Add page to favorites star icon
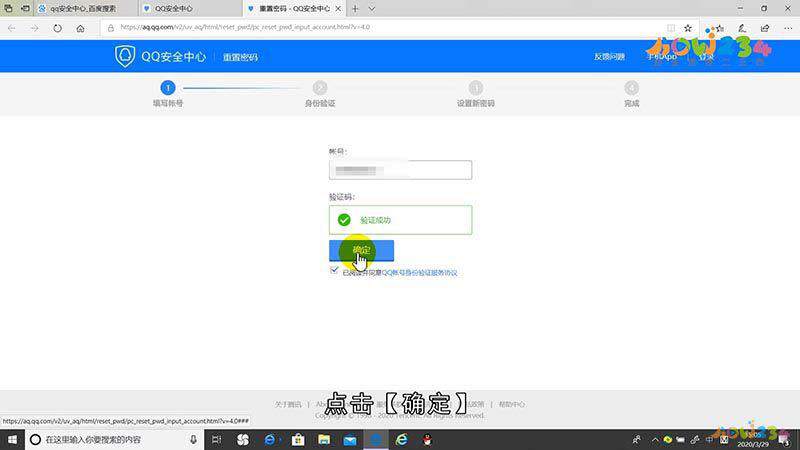The image size is (800, 450). tap(688, 28)
